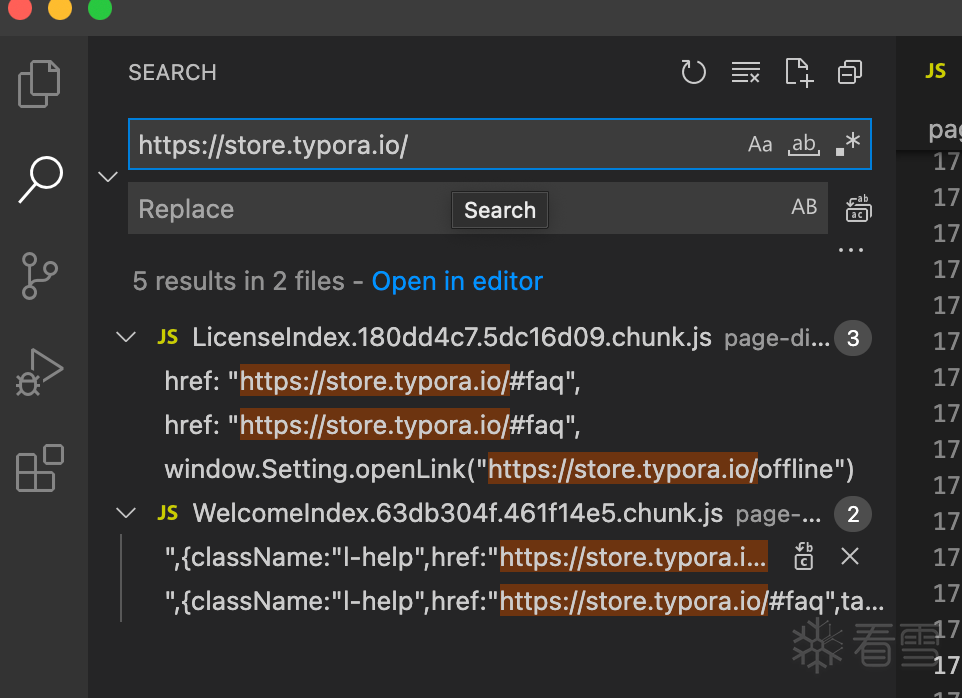Collapse WelcomeIndex file results
This screenshot has height=698, width=962.
pyautogui.click(x=126, y=513)
